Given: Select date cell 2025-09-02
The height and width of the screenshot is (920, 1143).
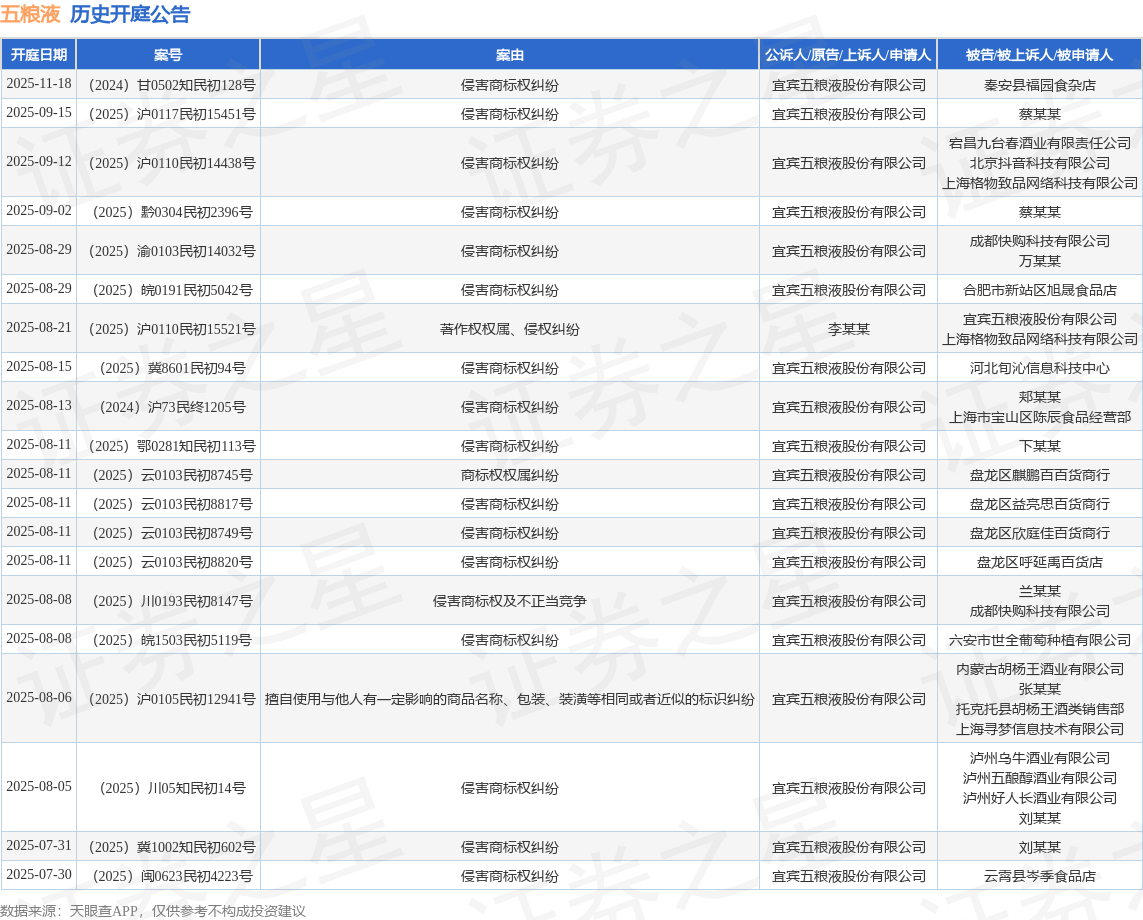Looking at the screenshot, I should [39, 211].
